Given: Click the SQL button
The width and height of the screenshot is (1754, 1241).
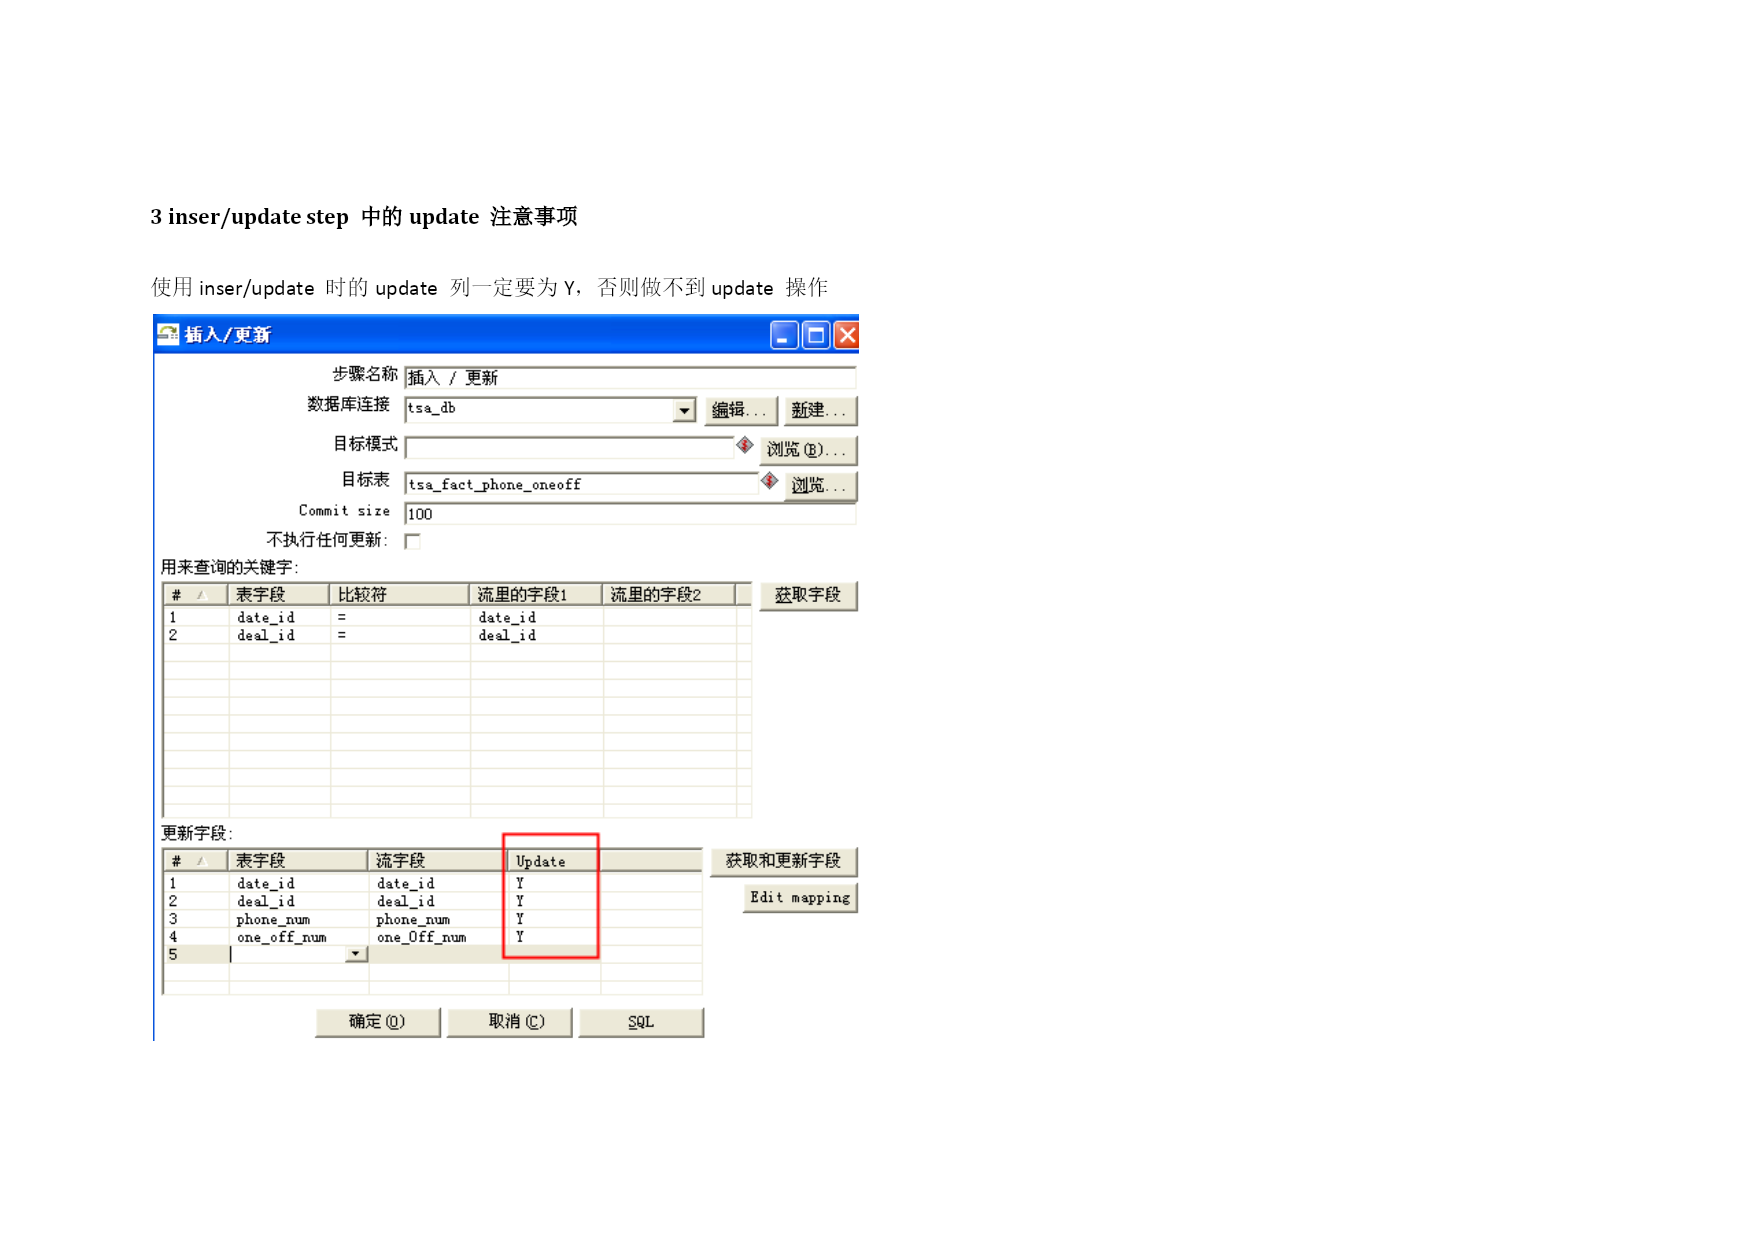Looking at the screenshot, I should click(641, 1022).
